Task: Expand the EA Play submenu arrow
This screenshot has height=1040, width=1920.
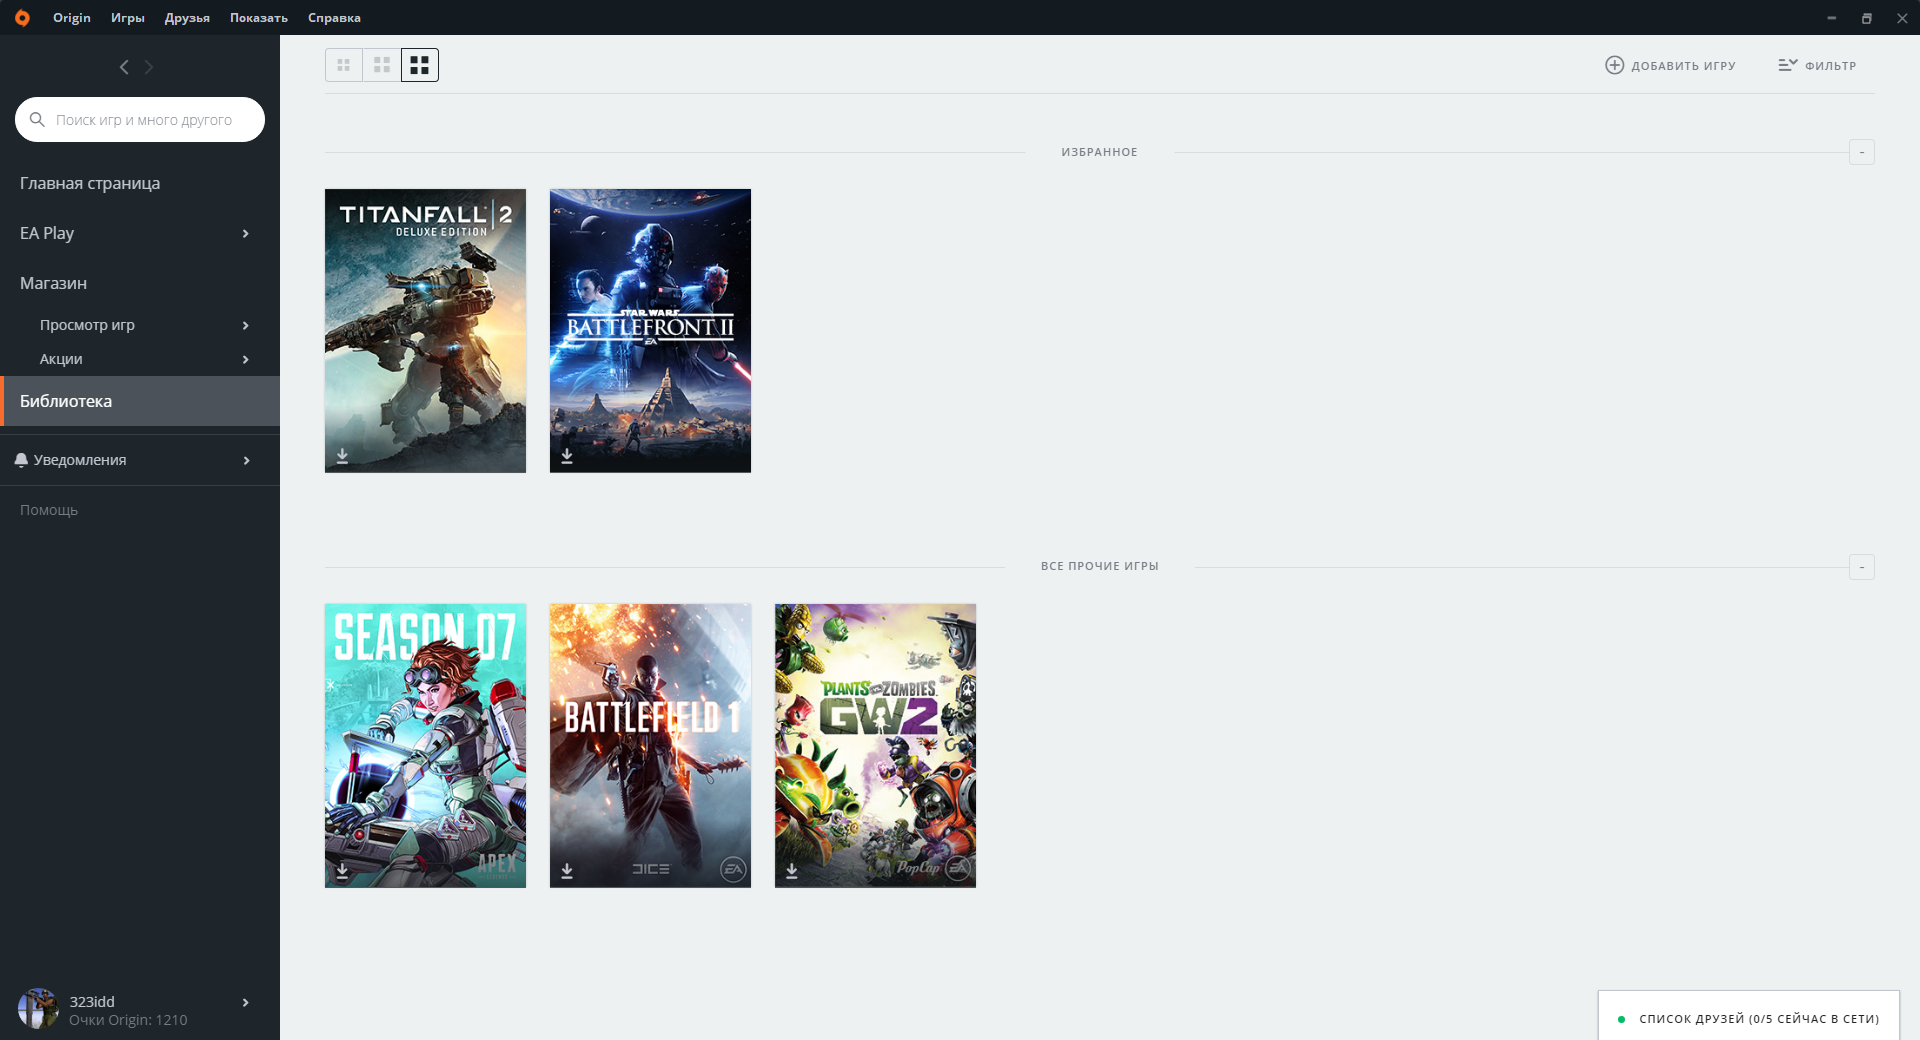Action: point(246,233)
